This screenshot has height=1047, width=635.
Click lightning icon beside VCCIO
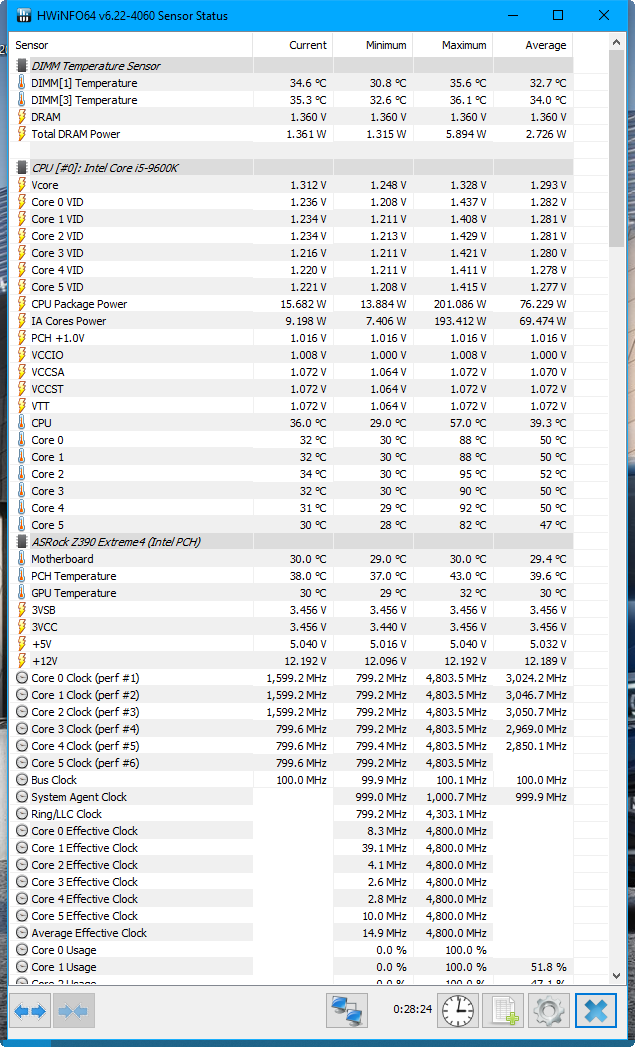click(x=22, y=355)
